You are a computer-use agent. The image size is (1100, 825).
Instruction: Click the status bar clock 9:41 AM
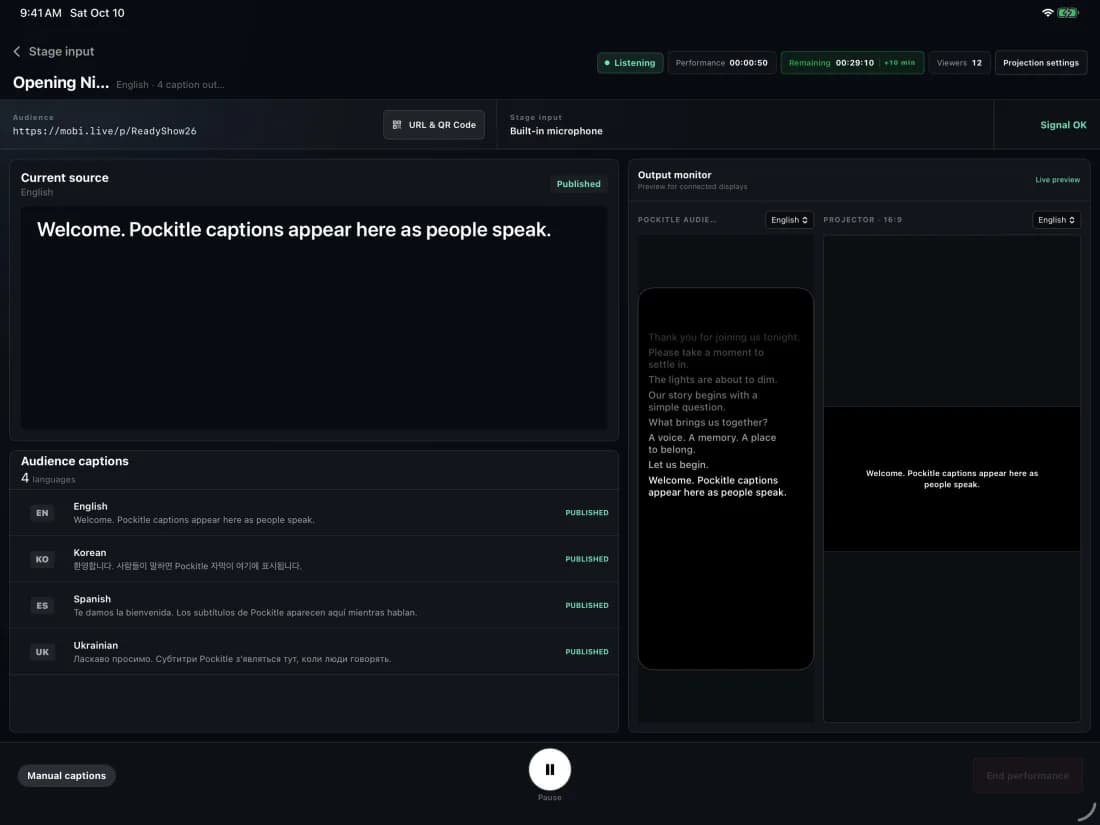(41, 13)
